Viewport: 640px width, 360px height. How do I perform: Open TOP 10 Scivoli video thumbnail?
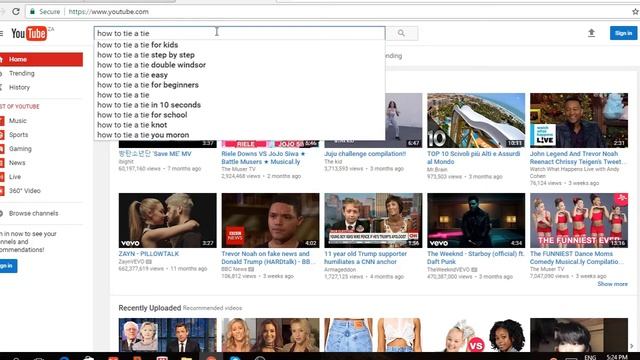(x=476, y=120)
